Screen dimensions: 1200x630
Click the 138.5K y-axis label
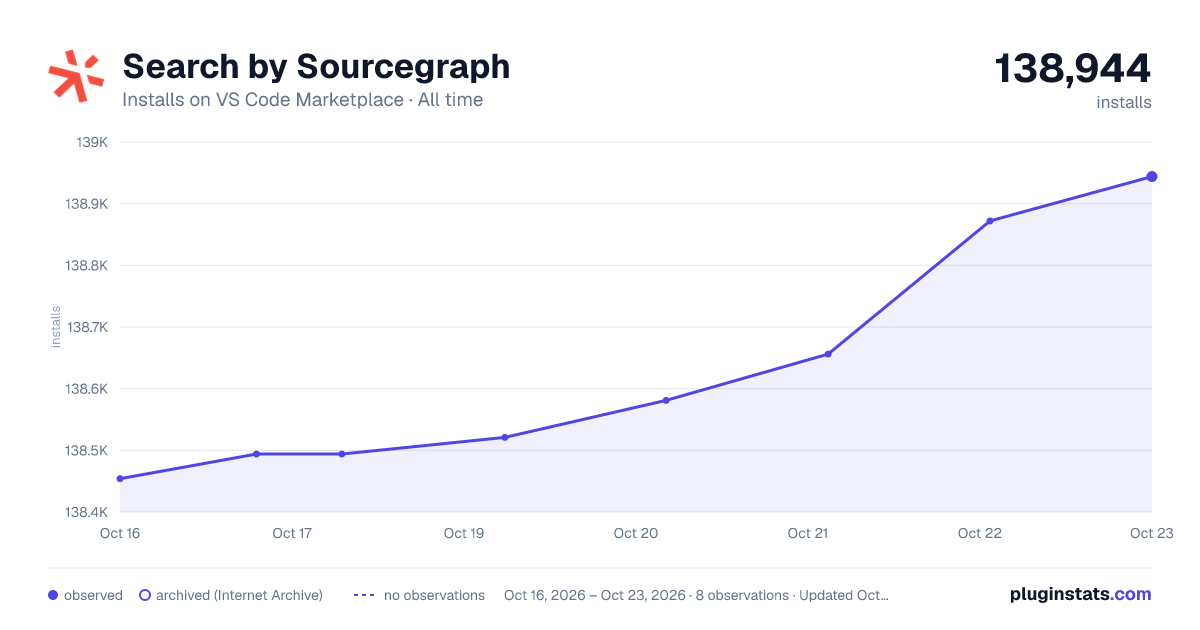[87, 451]
